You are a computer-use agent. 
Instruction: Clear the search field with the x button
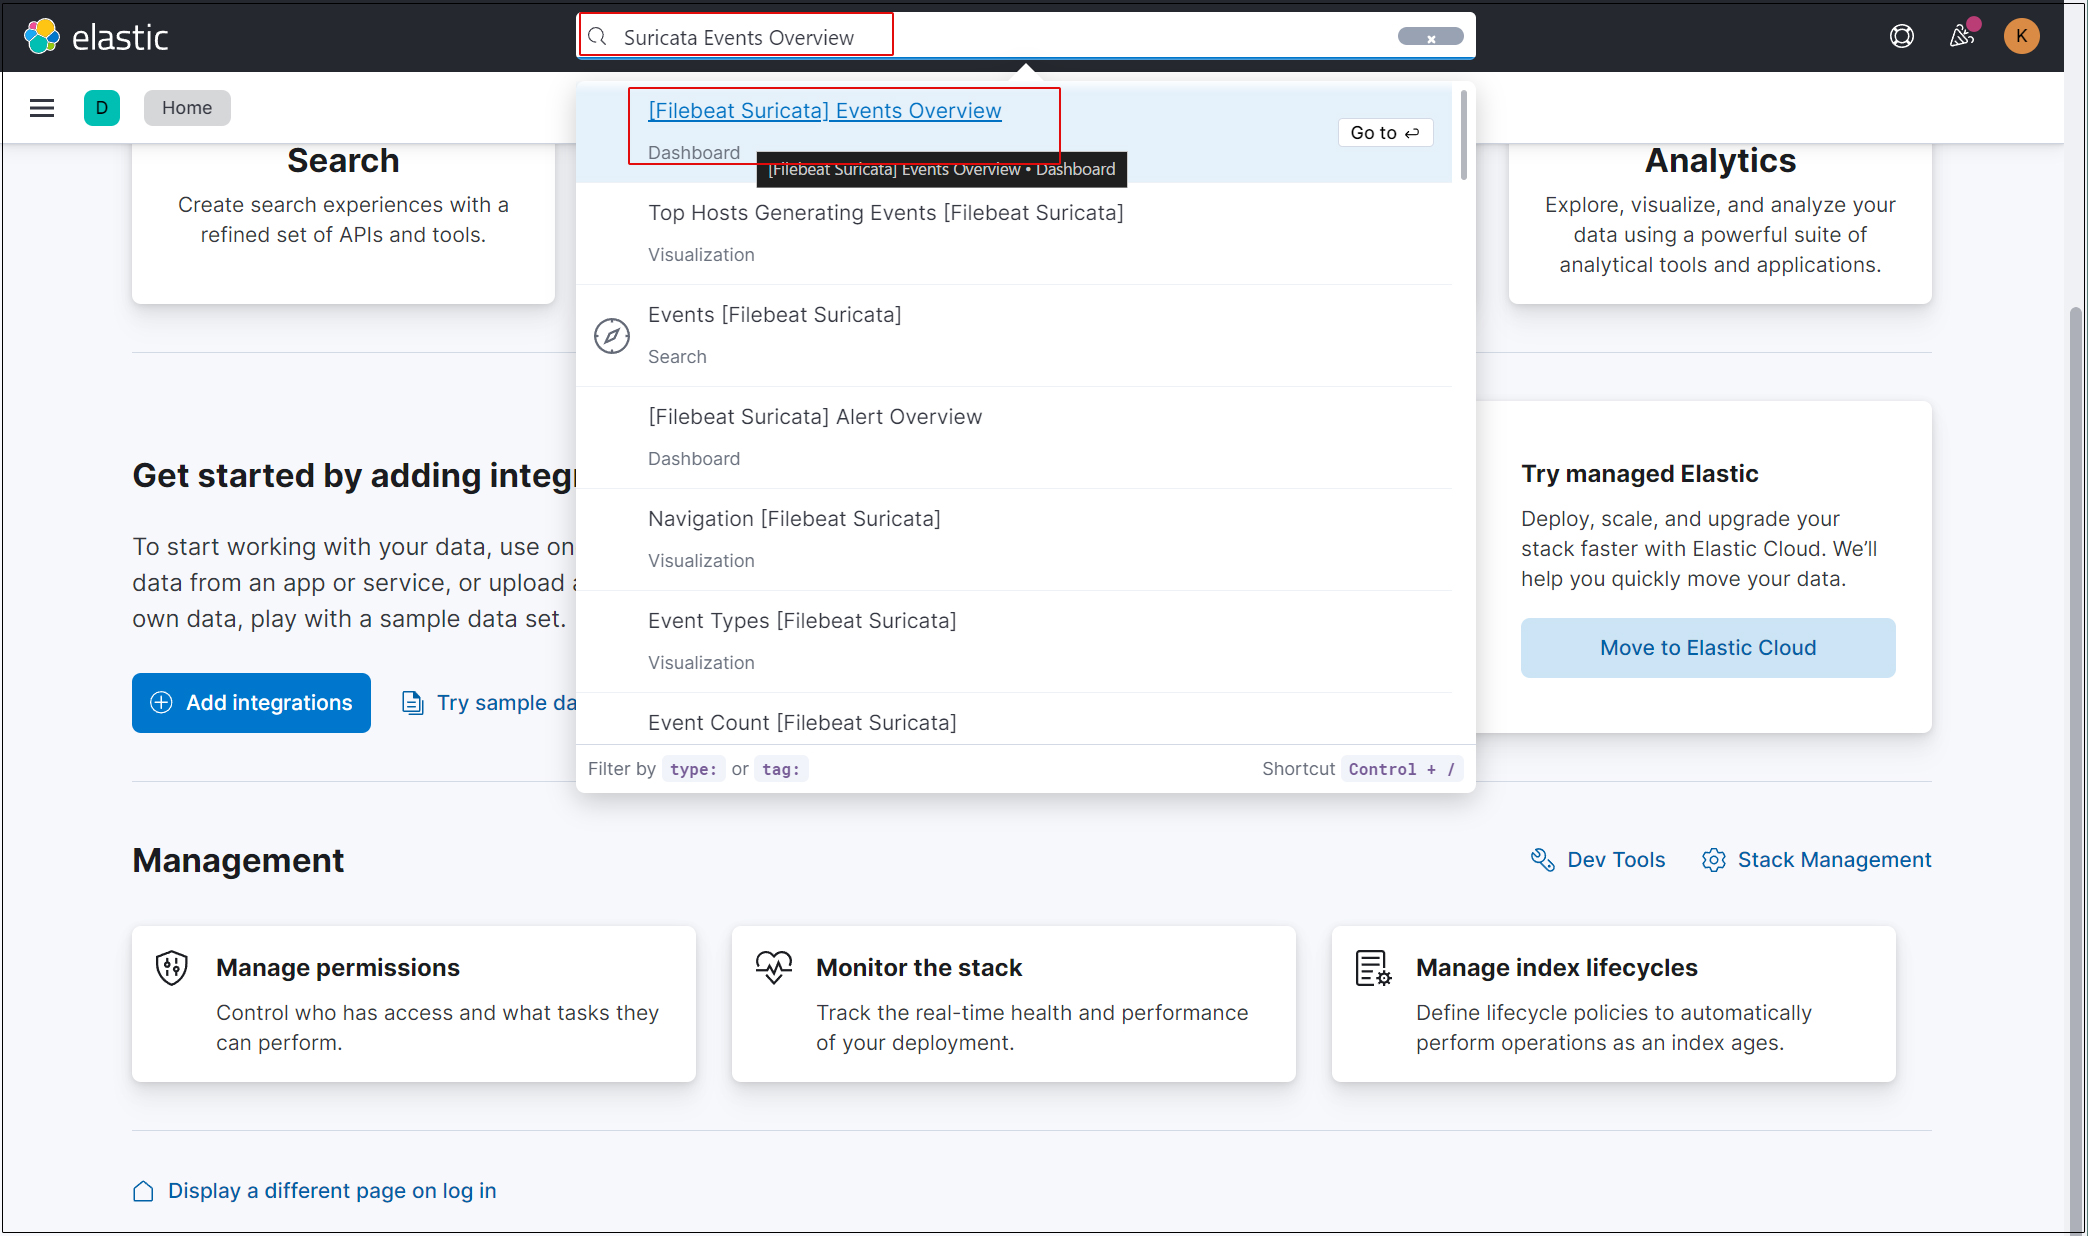click(x=1431, y=38)
